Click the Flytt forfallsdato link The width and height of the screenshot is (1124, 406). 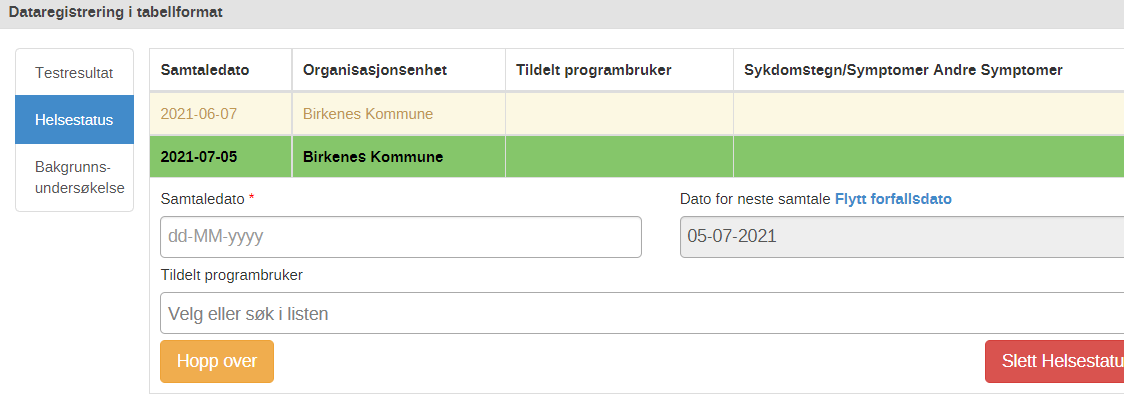(x=893, y=199)
